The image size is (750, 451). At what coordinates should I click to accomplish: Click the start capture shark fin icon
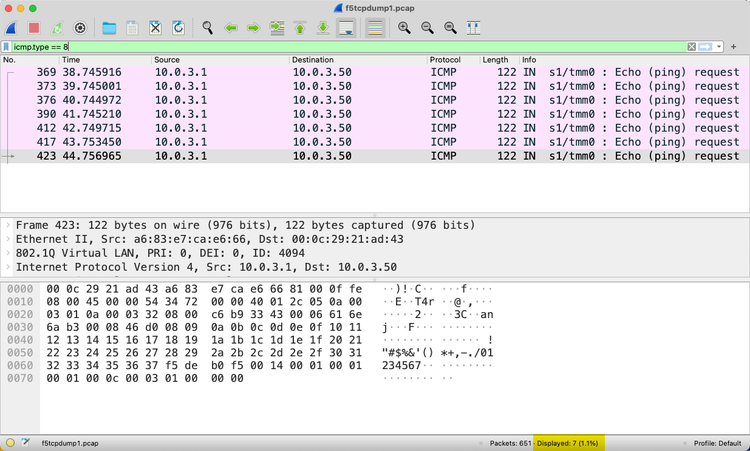point(11,28)
